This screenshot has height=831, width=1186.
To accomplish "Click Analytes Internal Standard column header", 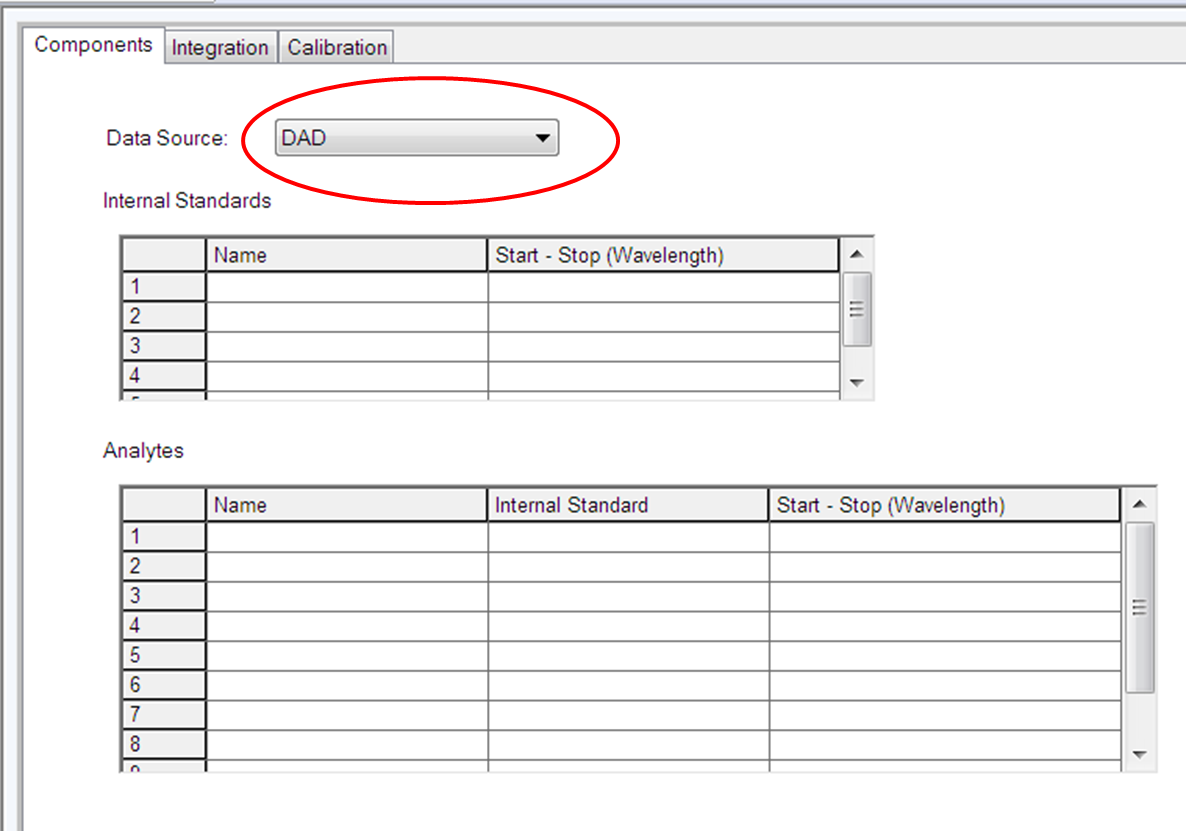I will [628, 506].
